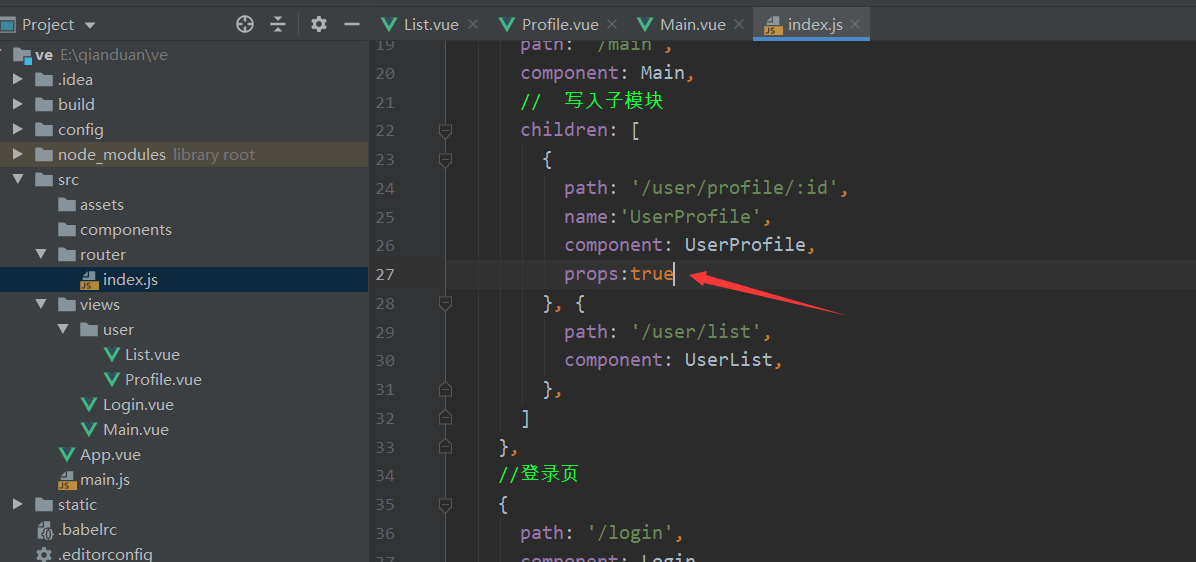Click the gear icon beside .editorconfig
This screenshot has height=562, width=1196.
44,554
